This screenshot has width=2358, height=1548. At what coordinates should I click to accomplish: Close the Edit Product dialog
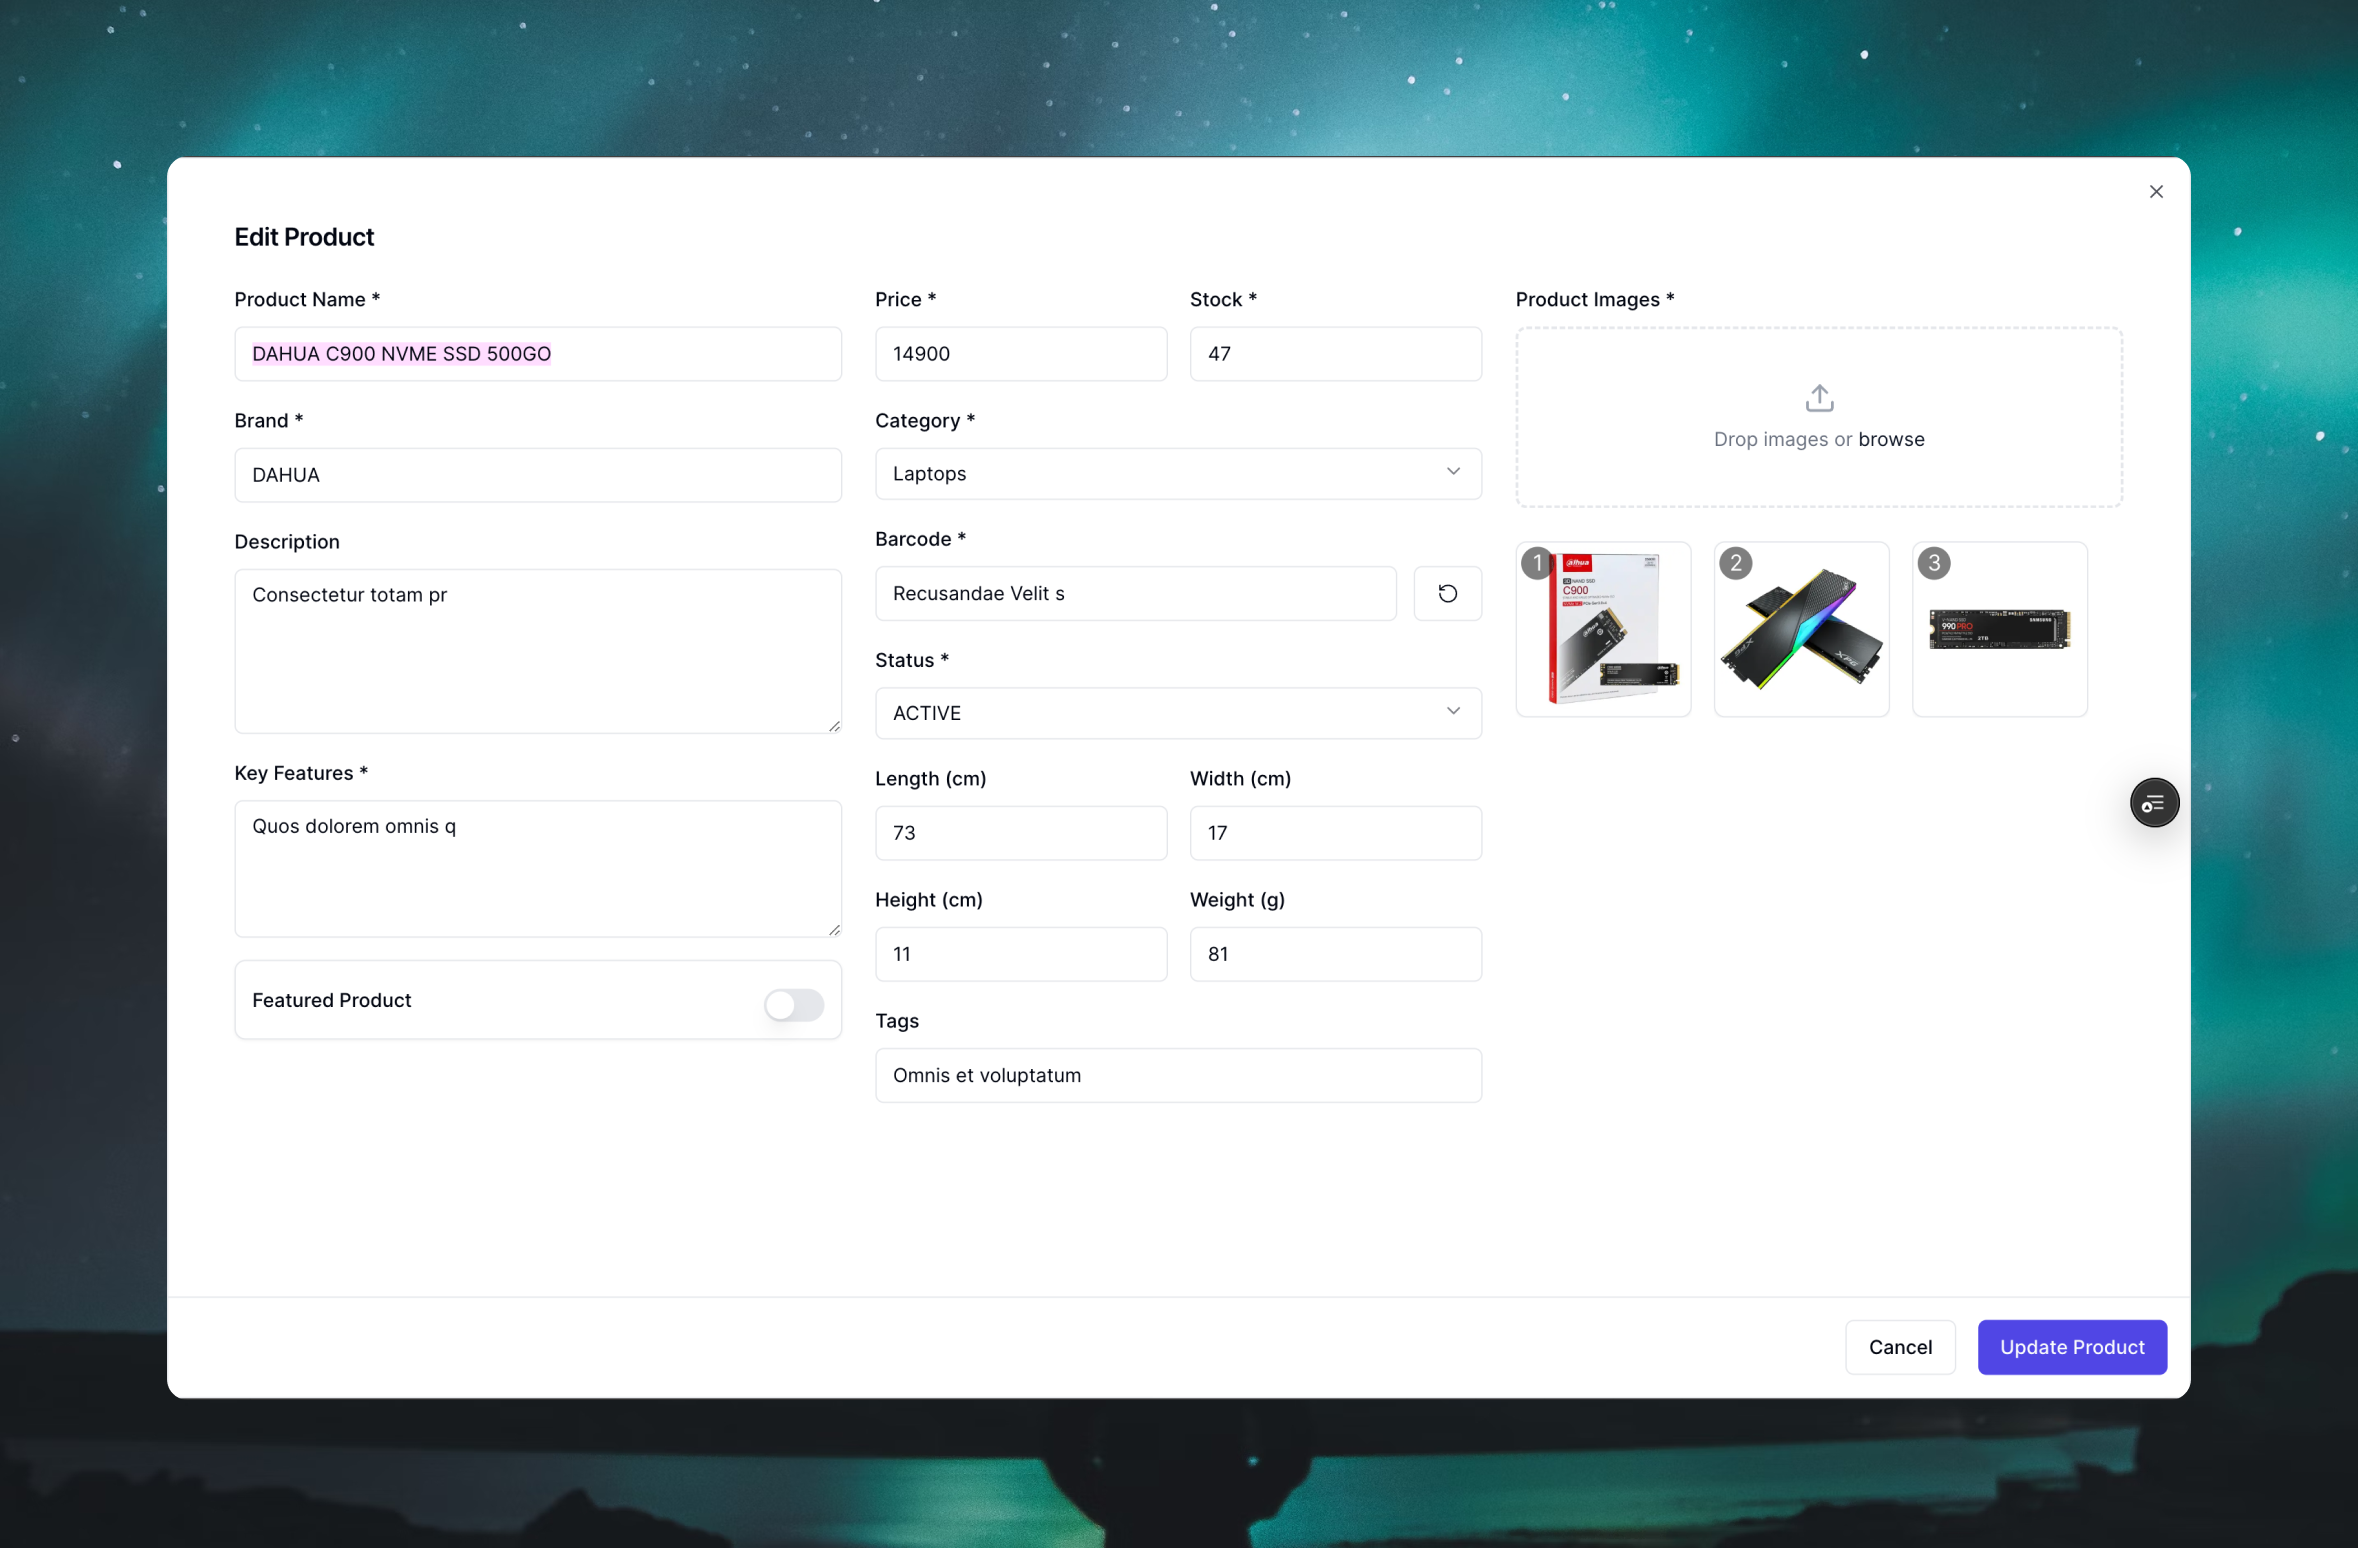click(x=2156, y=191)
